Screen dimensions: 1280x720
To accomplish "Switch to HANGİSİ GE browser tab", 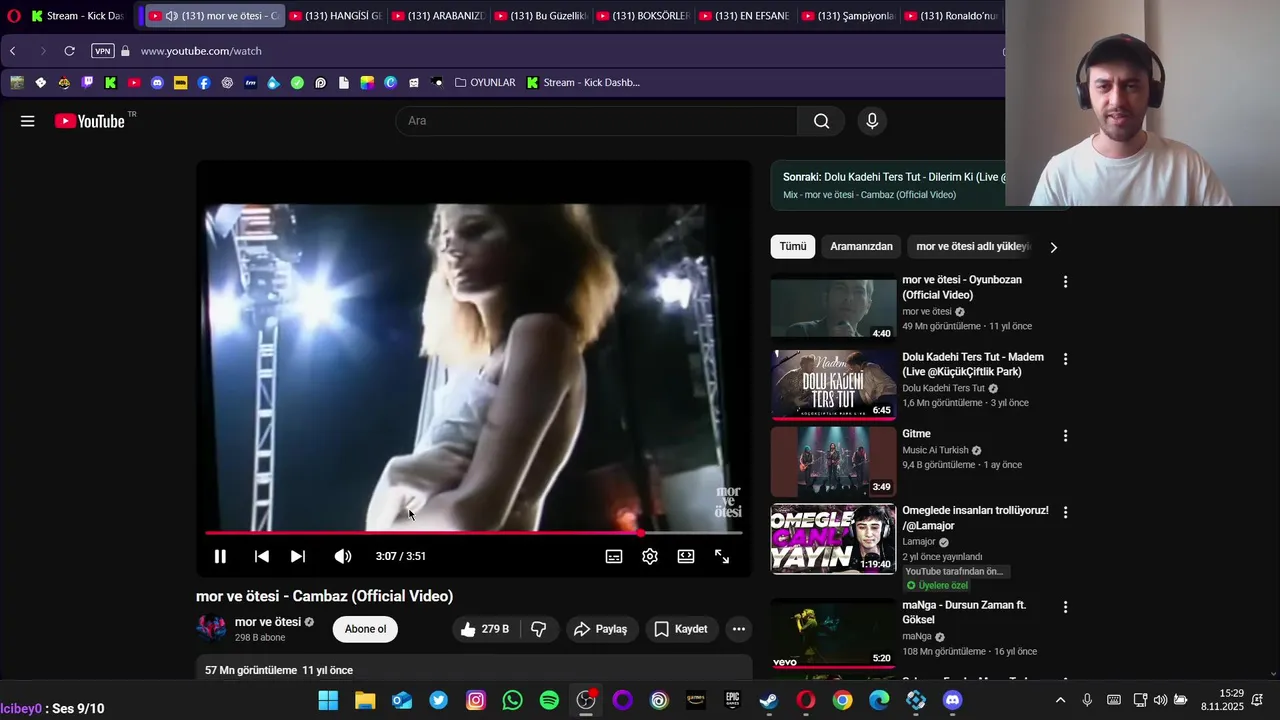I will coord(335,16).
